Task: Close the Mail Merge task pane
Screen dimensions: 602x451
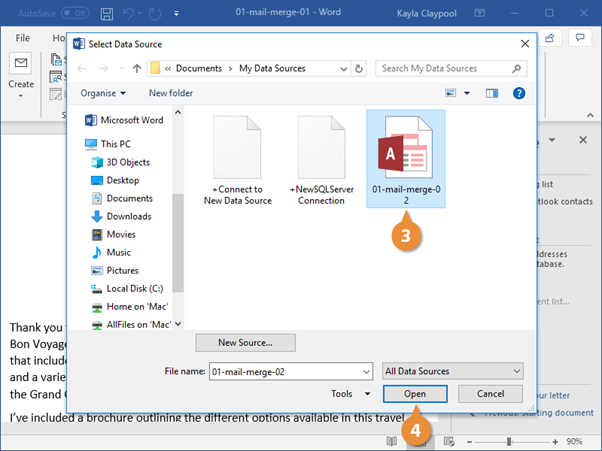Action: [583, 140]
